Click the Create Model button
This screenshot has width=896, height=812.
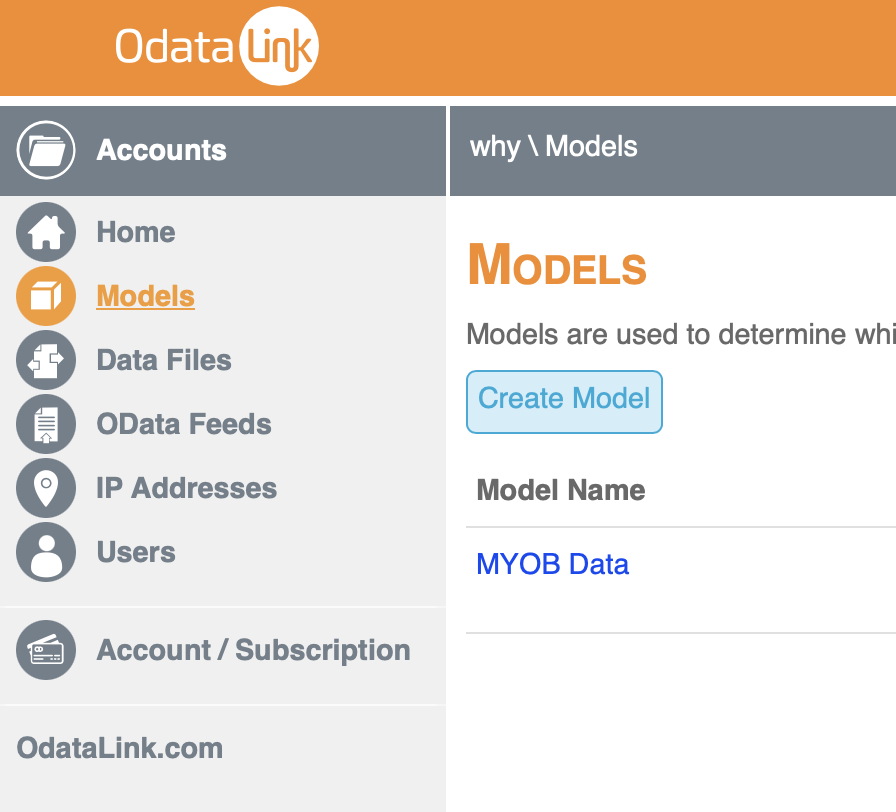click(x=565, y=402)
